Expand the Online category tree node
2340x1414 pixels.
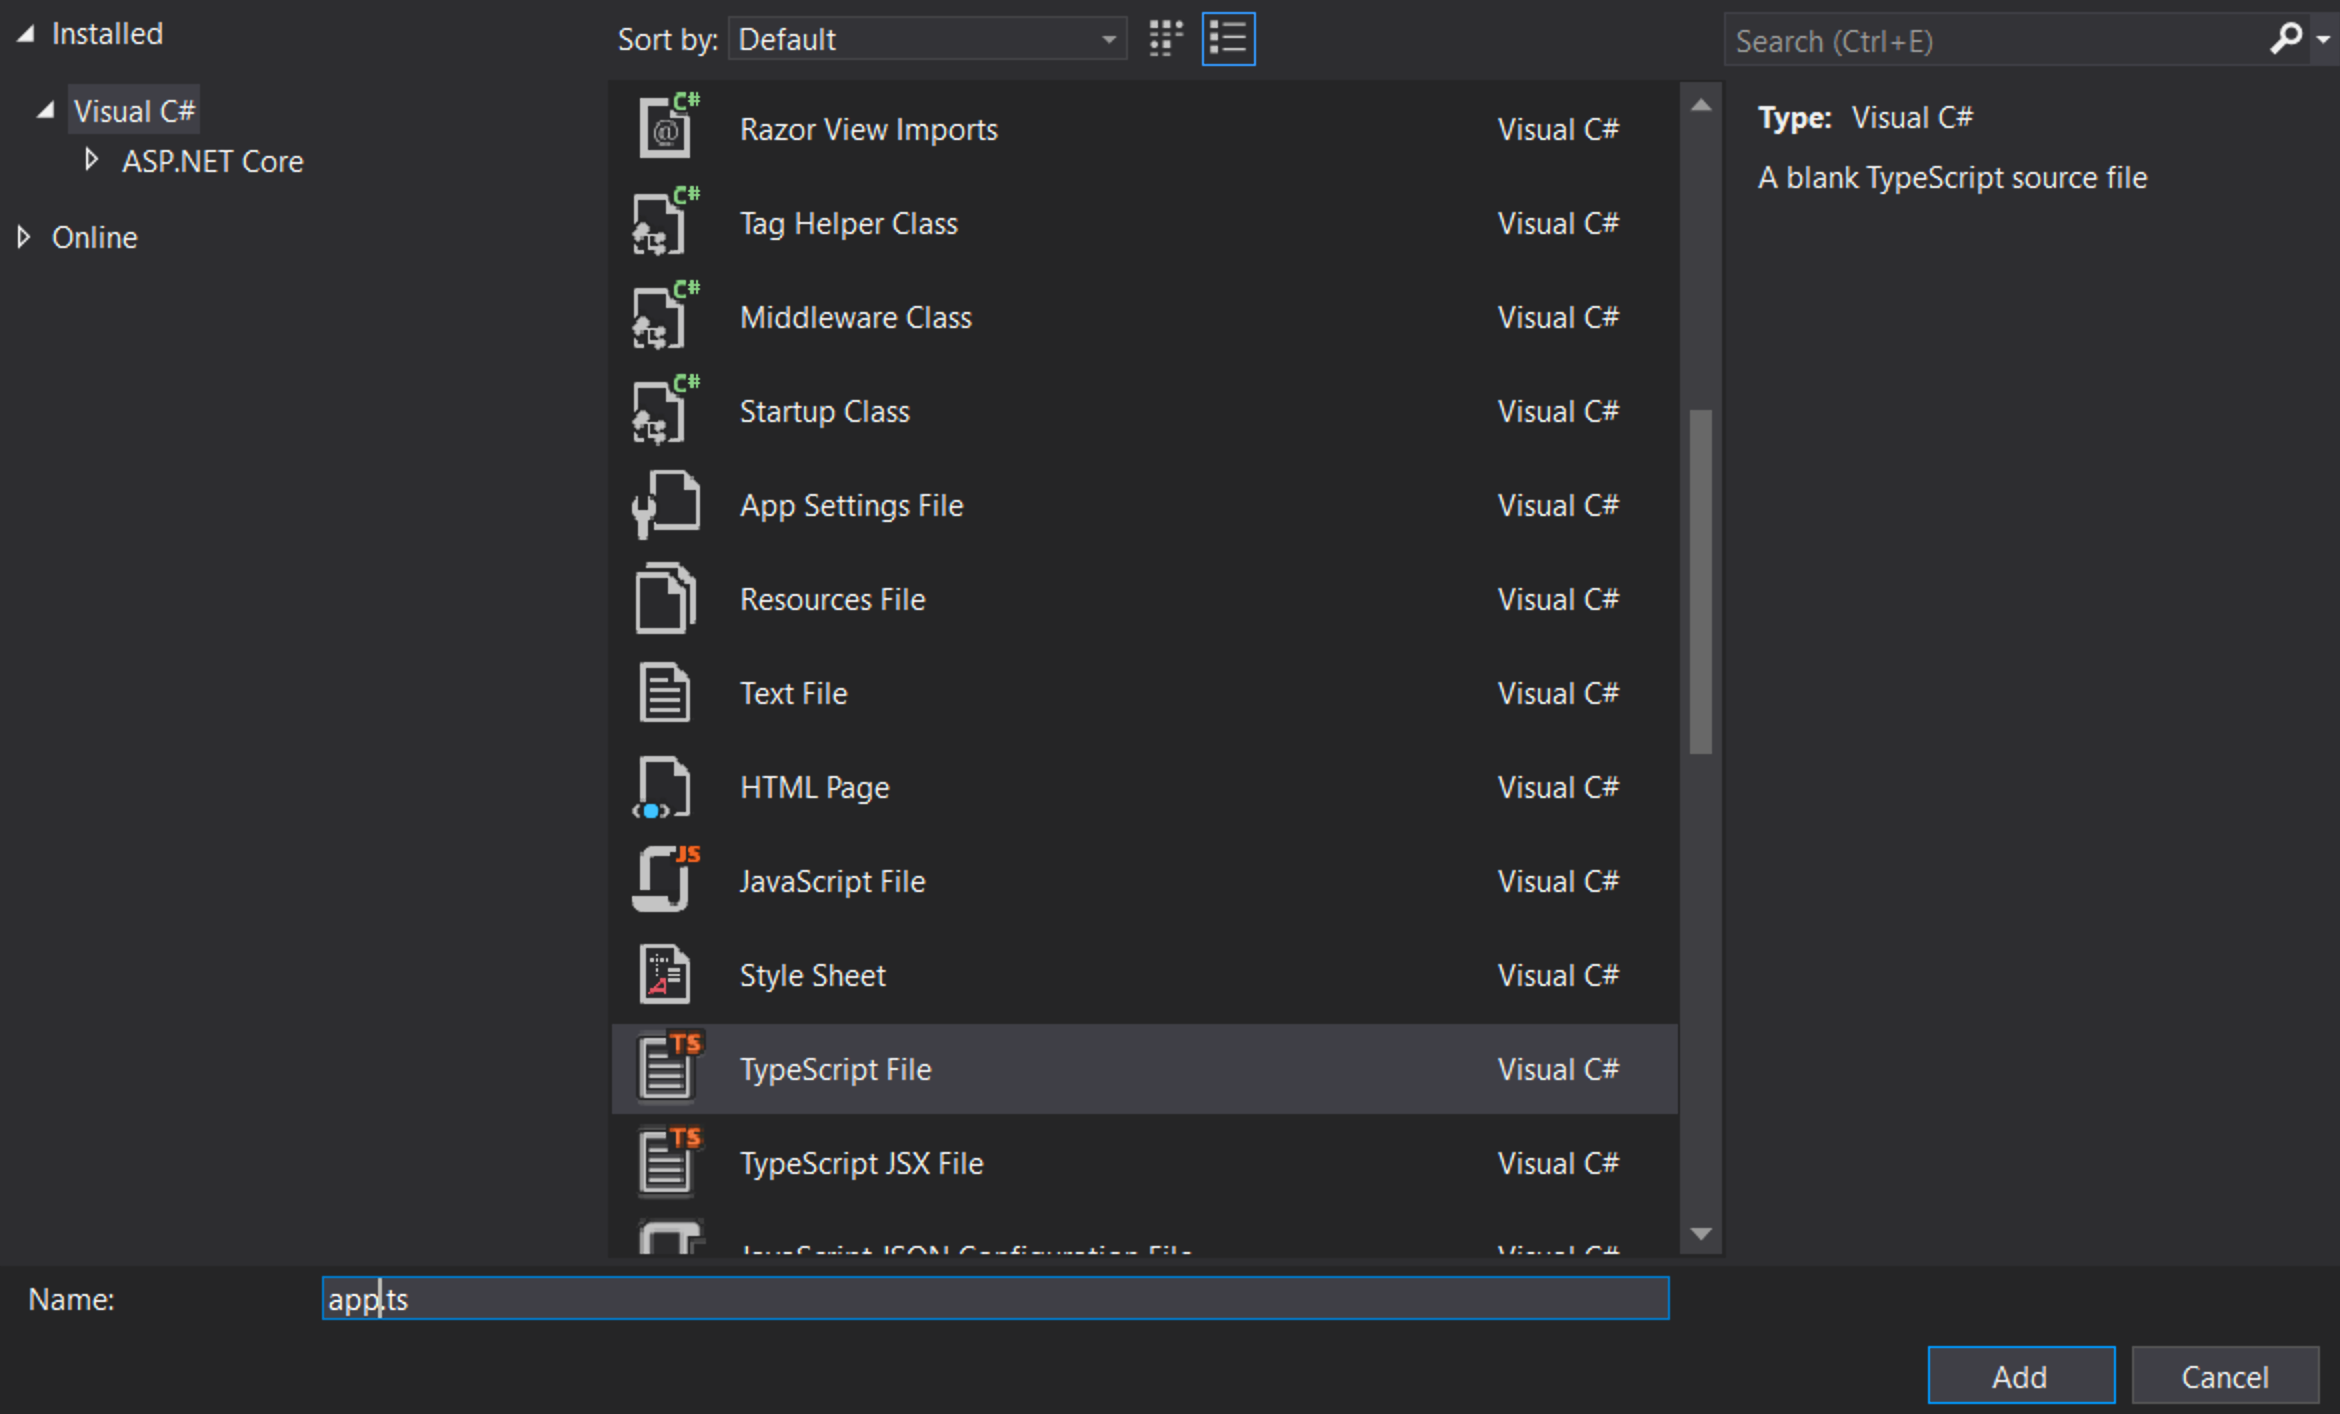coord(27,234)
